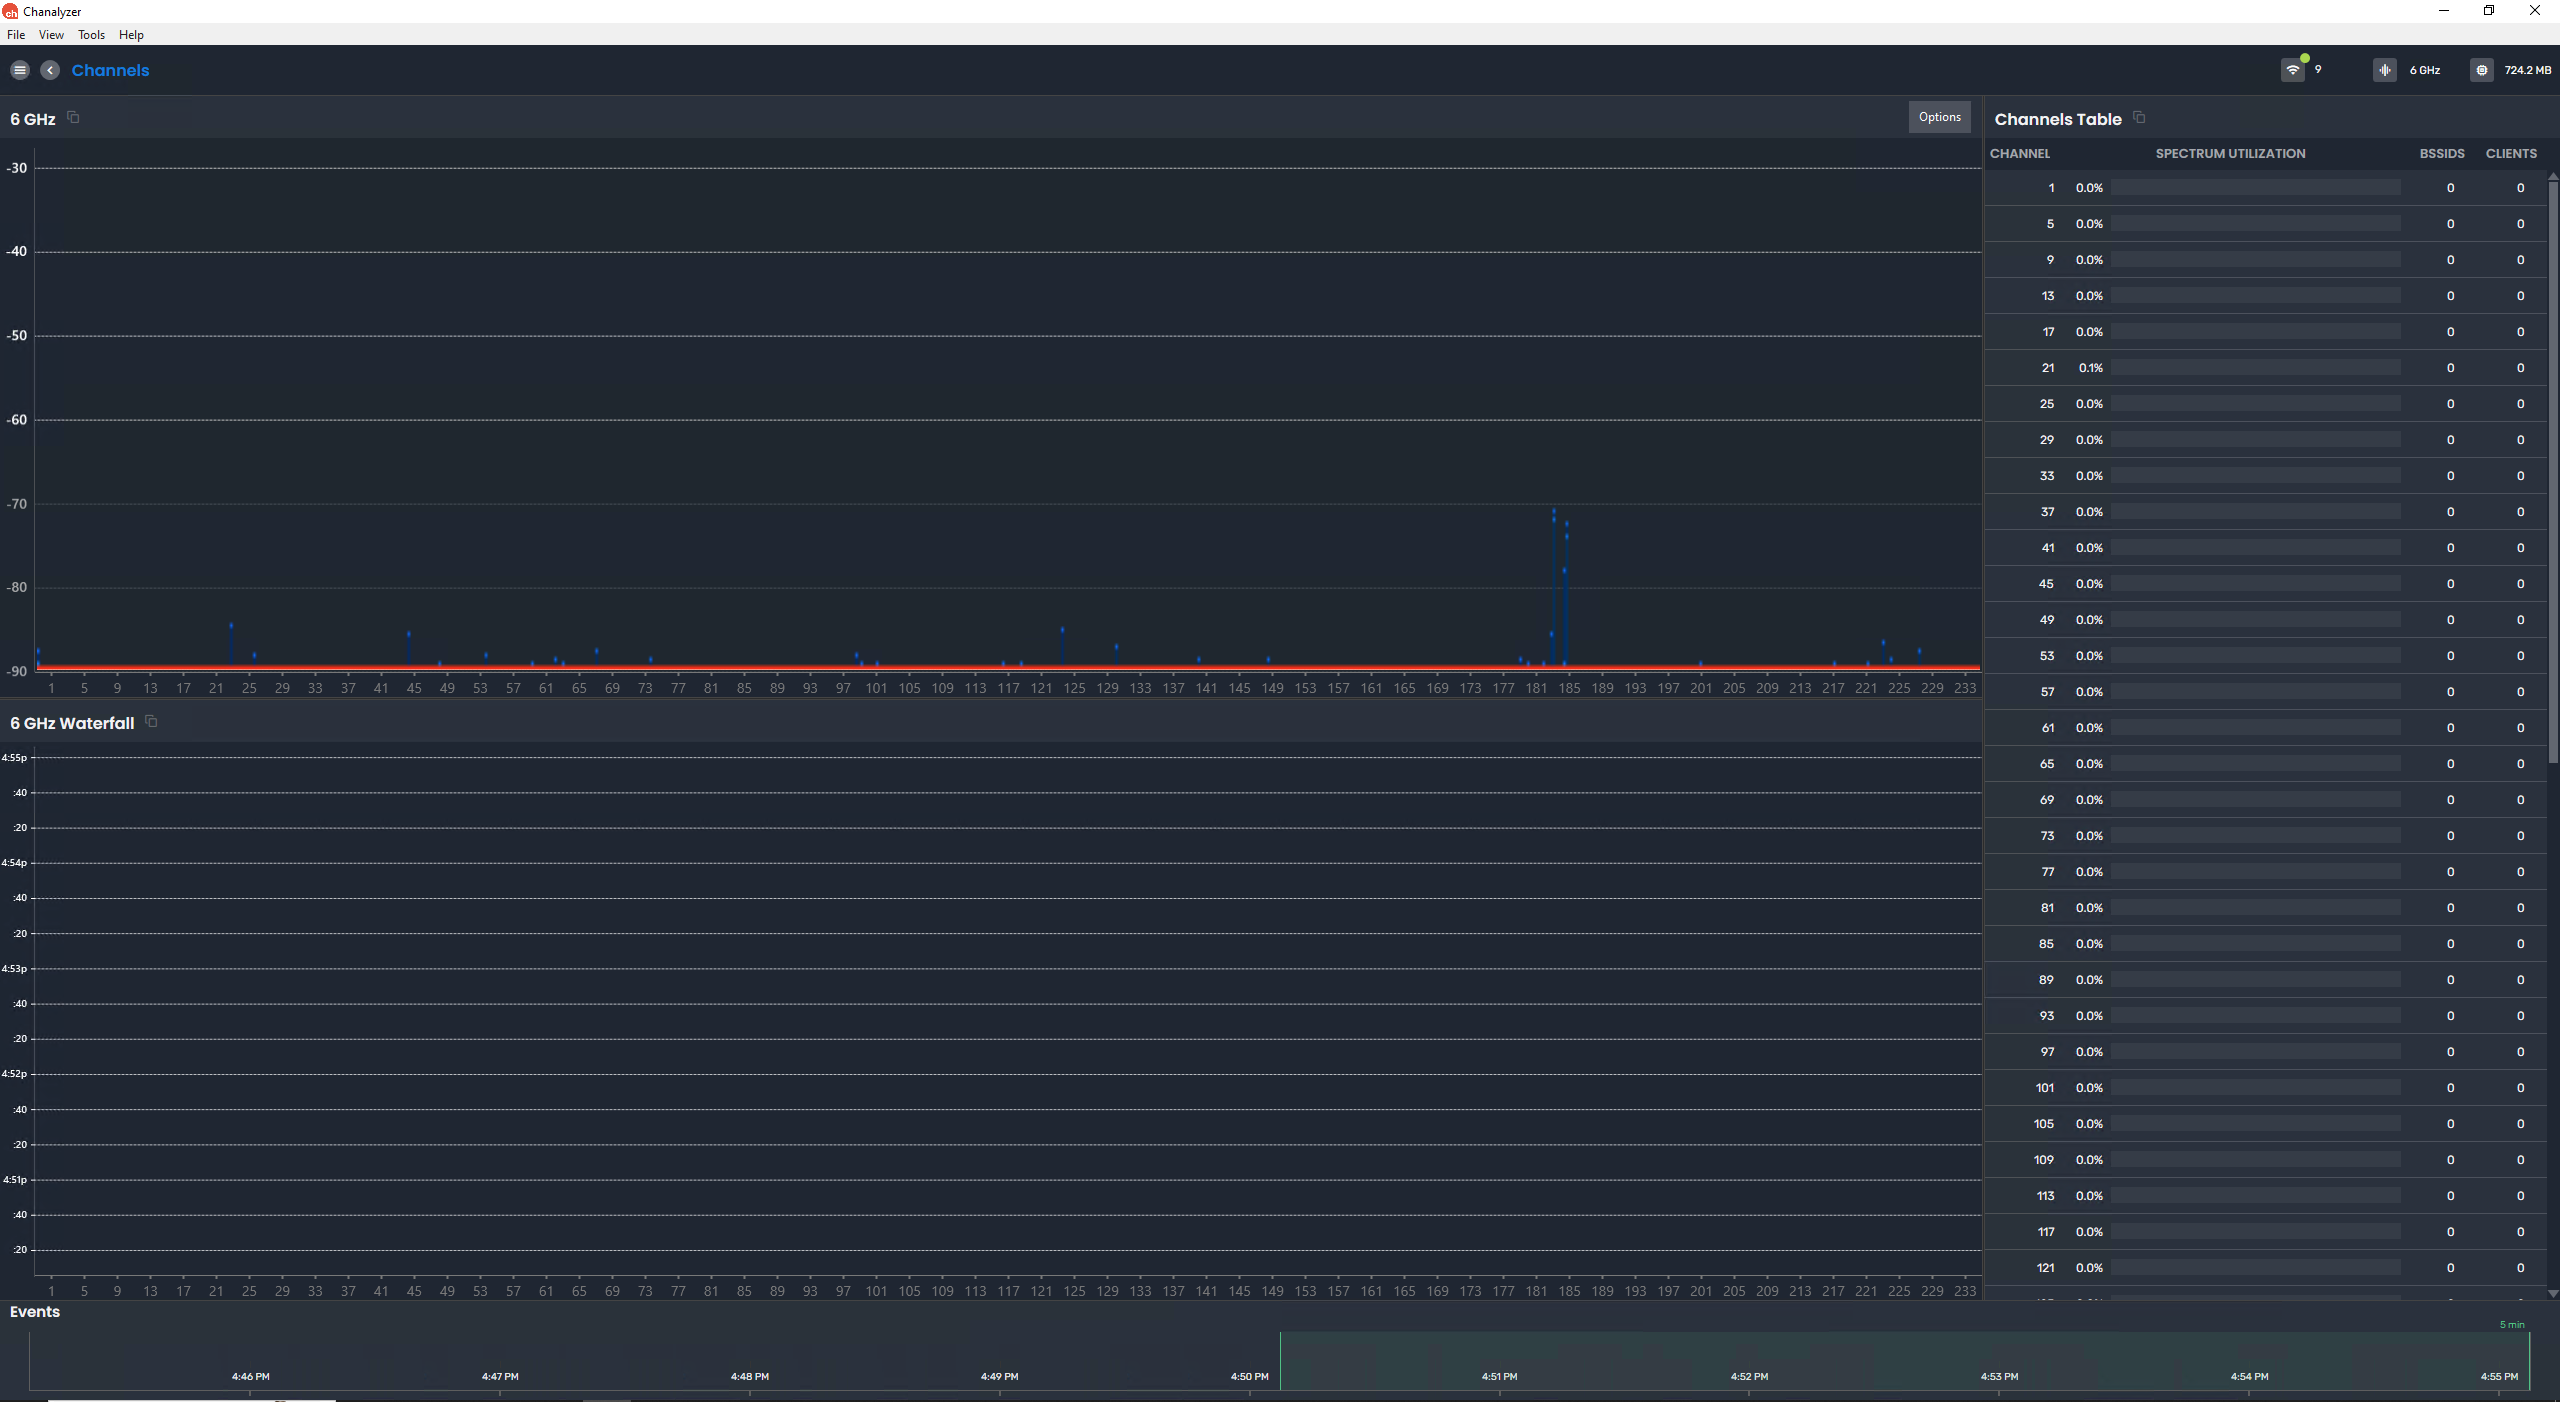Viewport: 2560px width, 1402px height.
Task: Copy the Channels Table via its icon
Action: [x=2139, y=118]
